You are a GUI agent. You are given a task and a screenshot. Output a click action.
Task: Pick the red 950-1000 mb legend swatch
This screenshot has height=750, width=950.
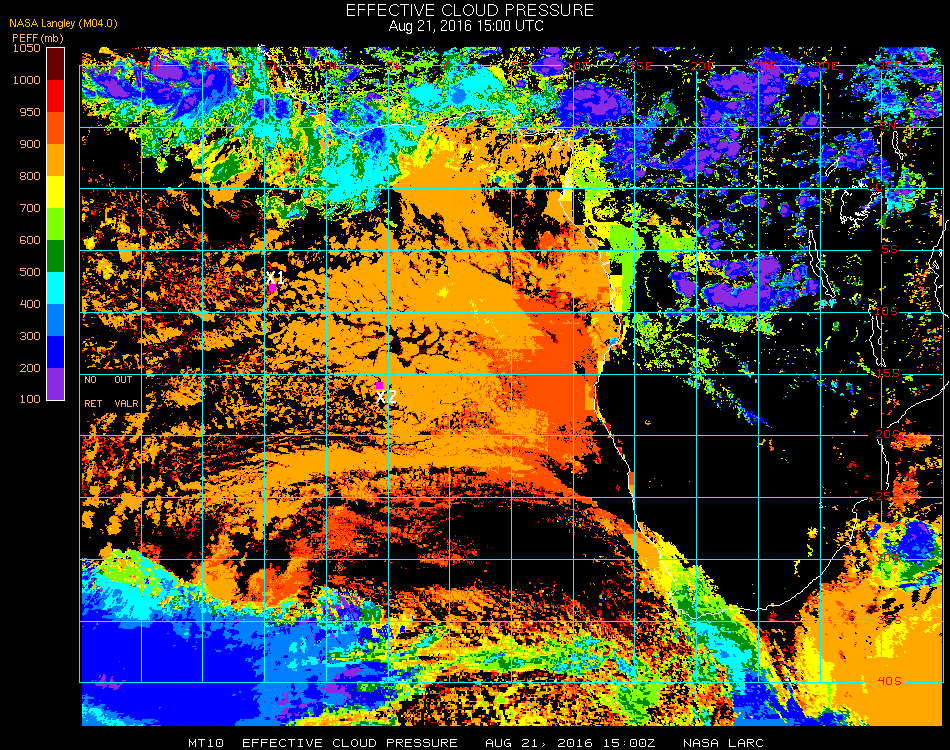pyautogui.click(x=55, y=96)
